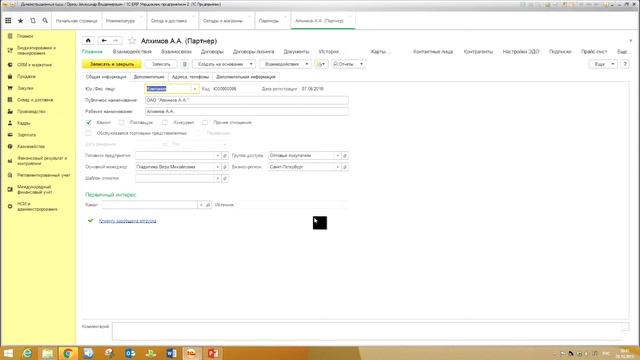Image resolution: width=640 pixels, height=360 pixels.
Task: Open the Еще dropdown in toolbar
Action: pos(603,64)
